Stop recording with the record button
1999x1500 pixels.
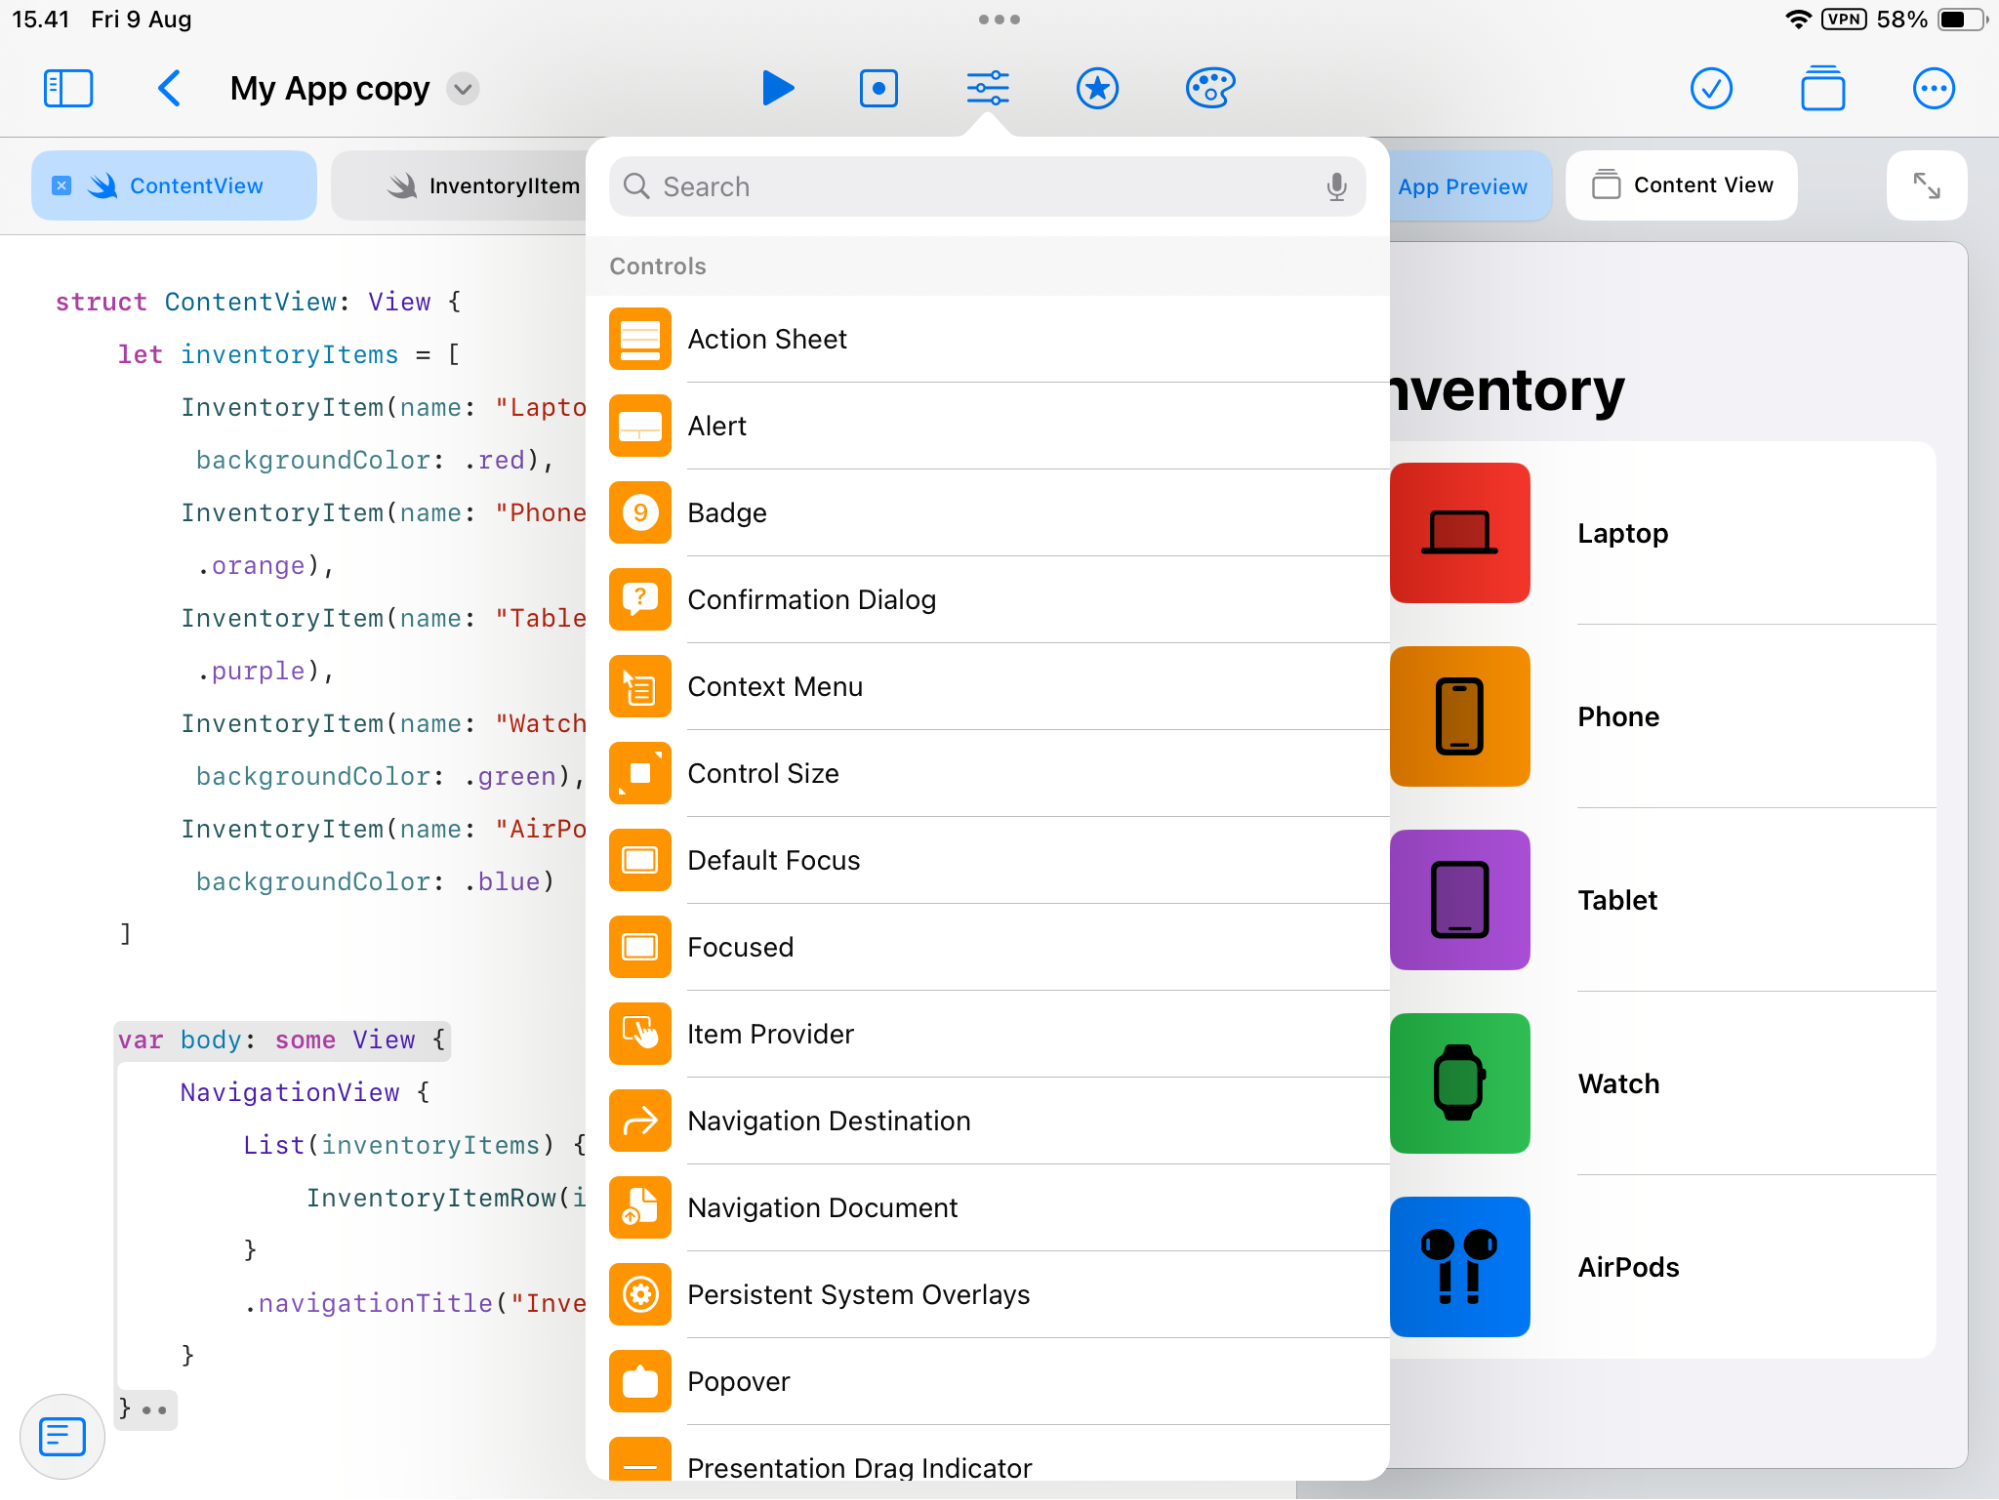pyautogui.click(x=878, y=88)
